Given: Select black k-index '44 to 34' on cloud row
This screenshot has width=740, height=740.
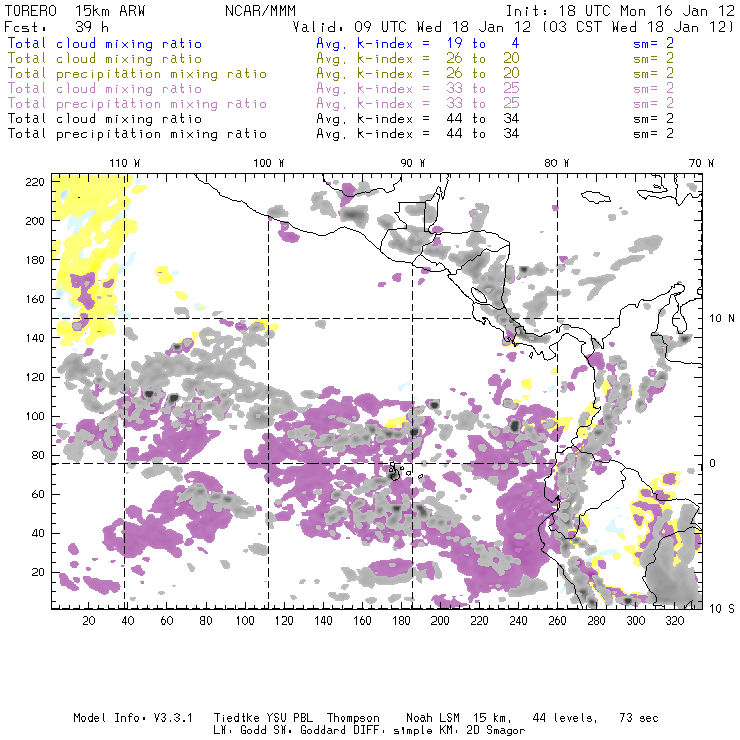Looking at the screenshot, I should pos(483,118).
